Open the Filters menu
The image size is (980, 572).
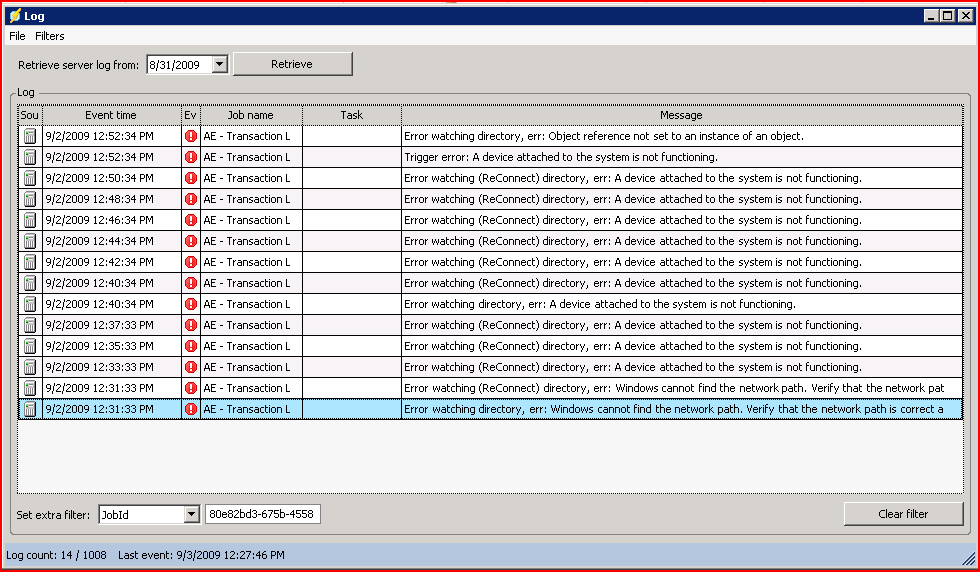tap(50, 36)
